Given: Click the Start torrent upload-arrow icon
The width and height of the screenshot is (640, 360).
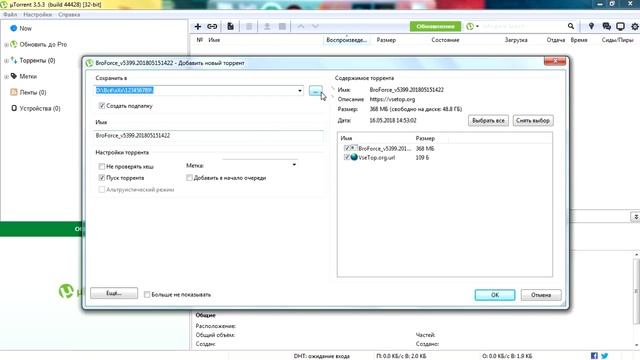Looking at the screenshot, I should (x=267, y=27).
